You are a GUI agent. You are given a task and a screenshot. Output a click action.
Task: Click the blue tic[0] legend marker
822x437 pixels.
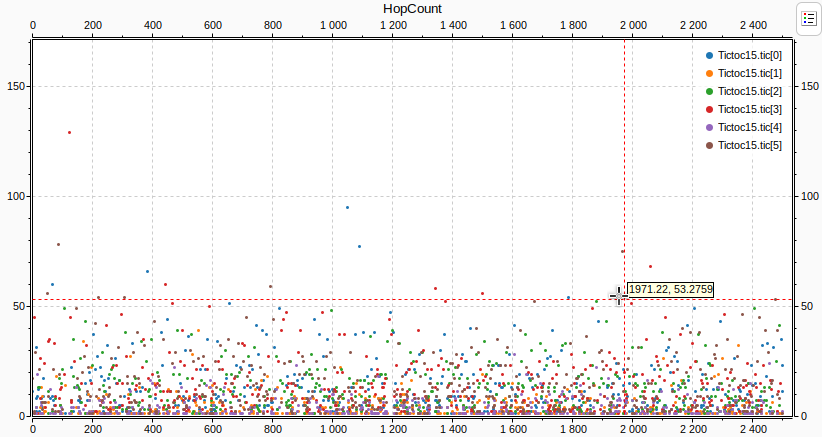click(x=709, y=55)
